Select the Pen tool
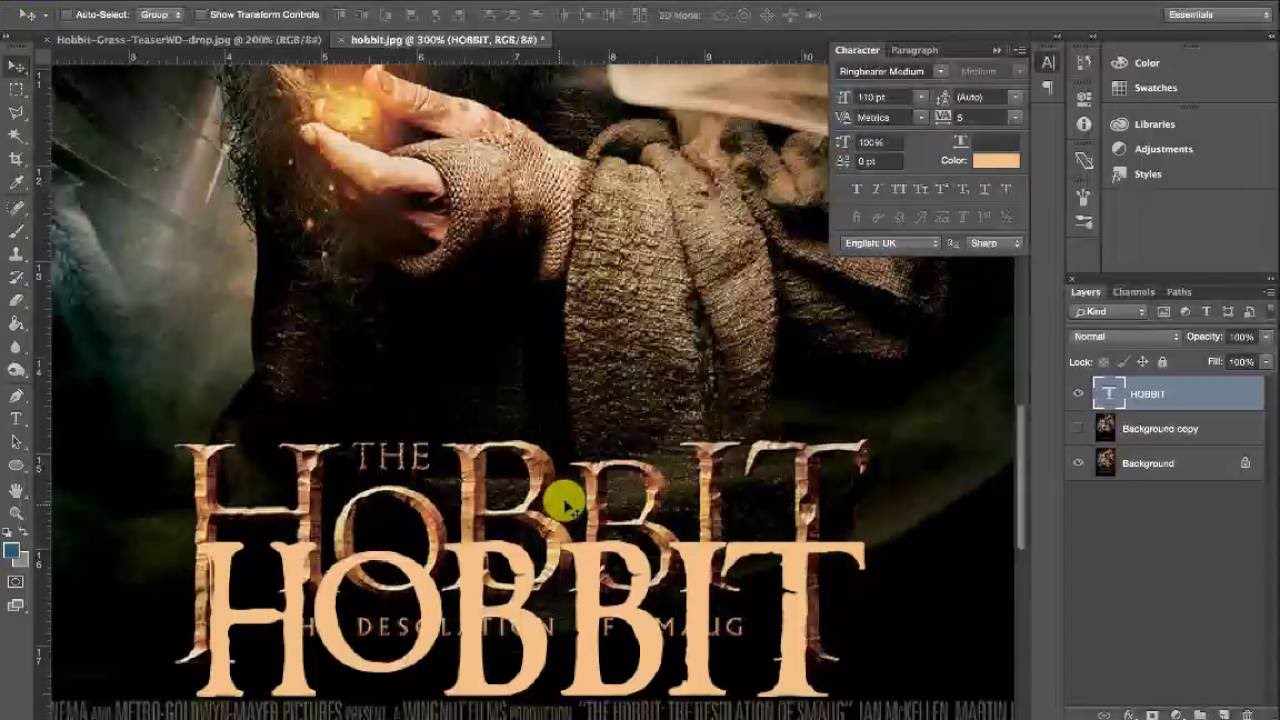 pos(16,396)
